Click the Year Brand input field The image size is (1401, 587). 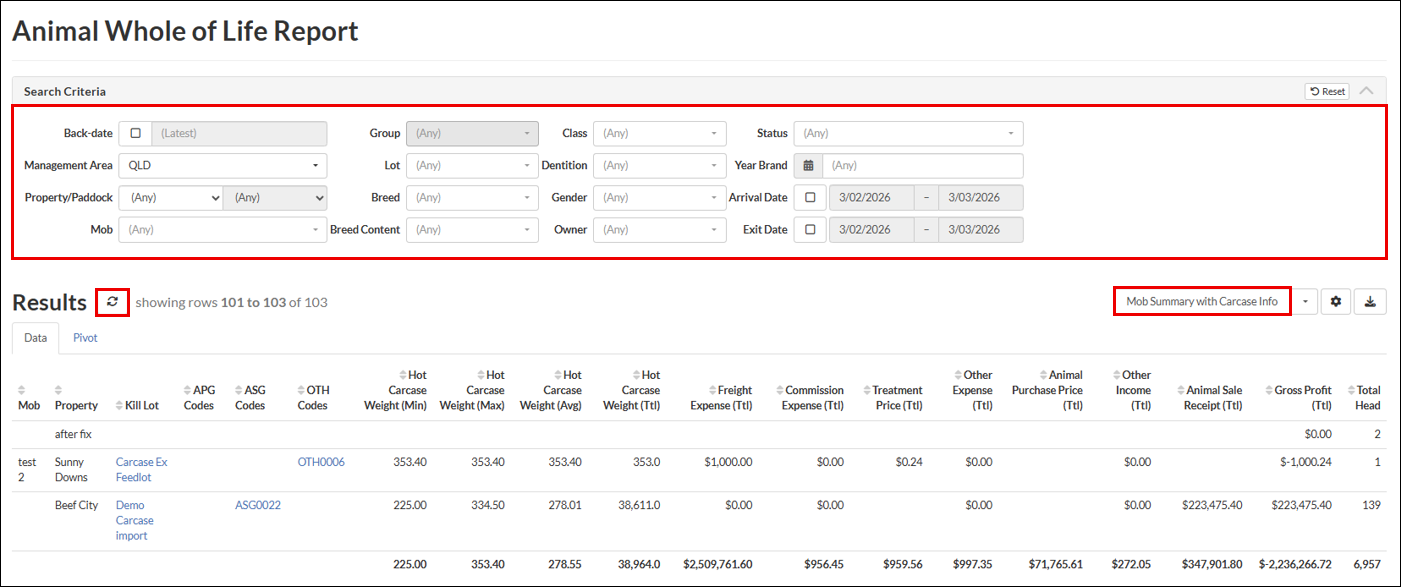922,166
